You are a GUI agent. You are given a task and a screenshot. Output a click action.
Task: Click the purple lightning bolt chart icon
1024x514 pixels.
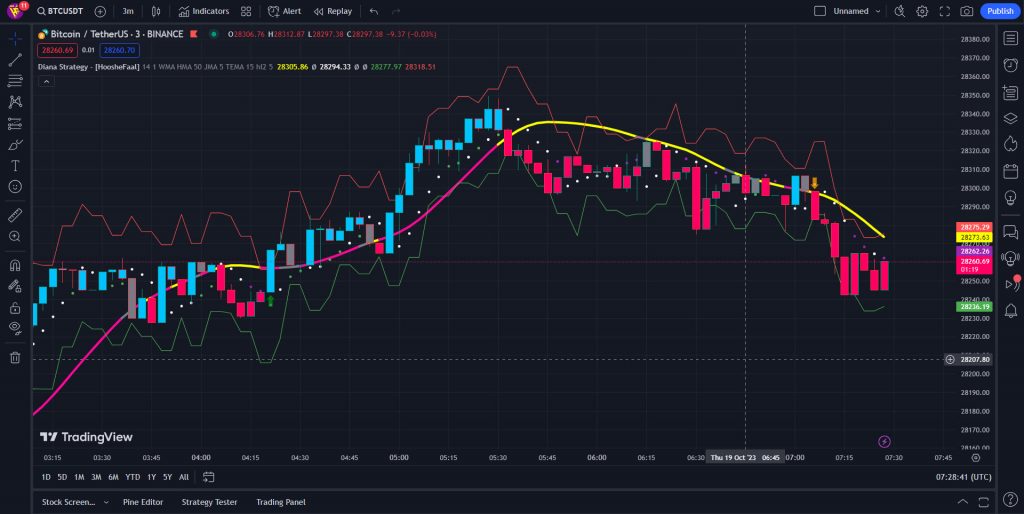[x=885, y=442]
